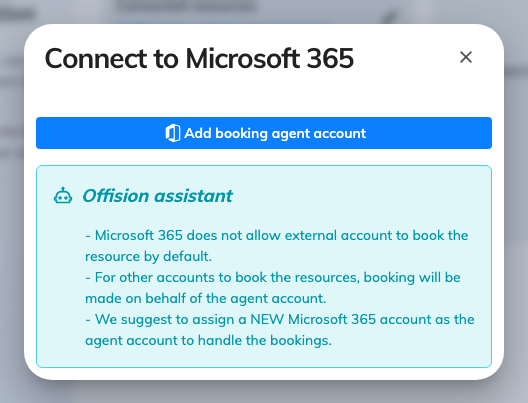Click the Office logo icon in the blue button

[x=173, y=133]
